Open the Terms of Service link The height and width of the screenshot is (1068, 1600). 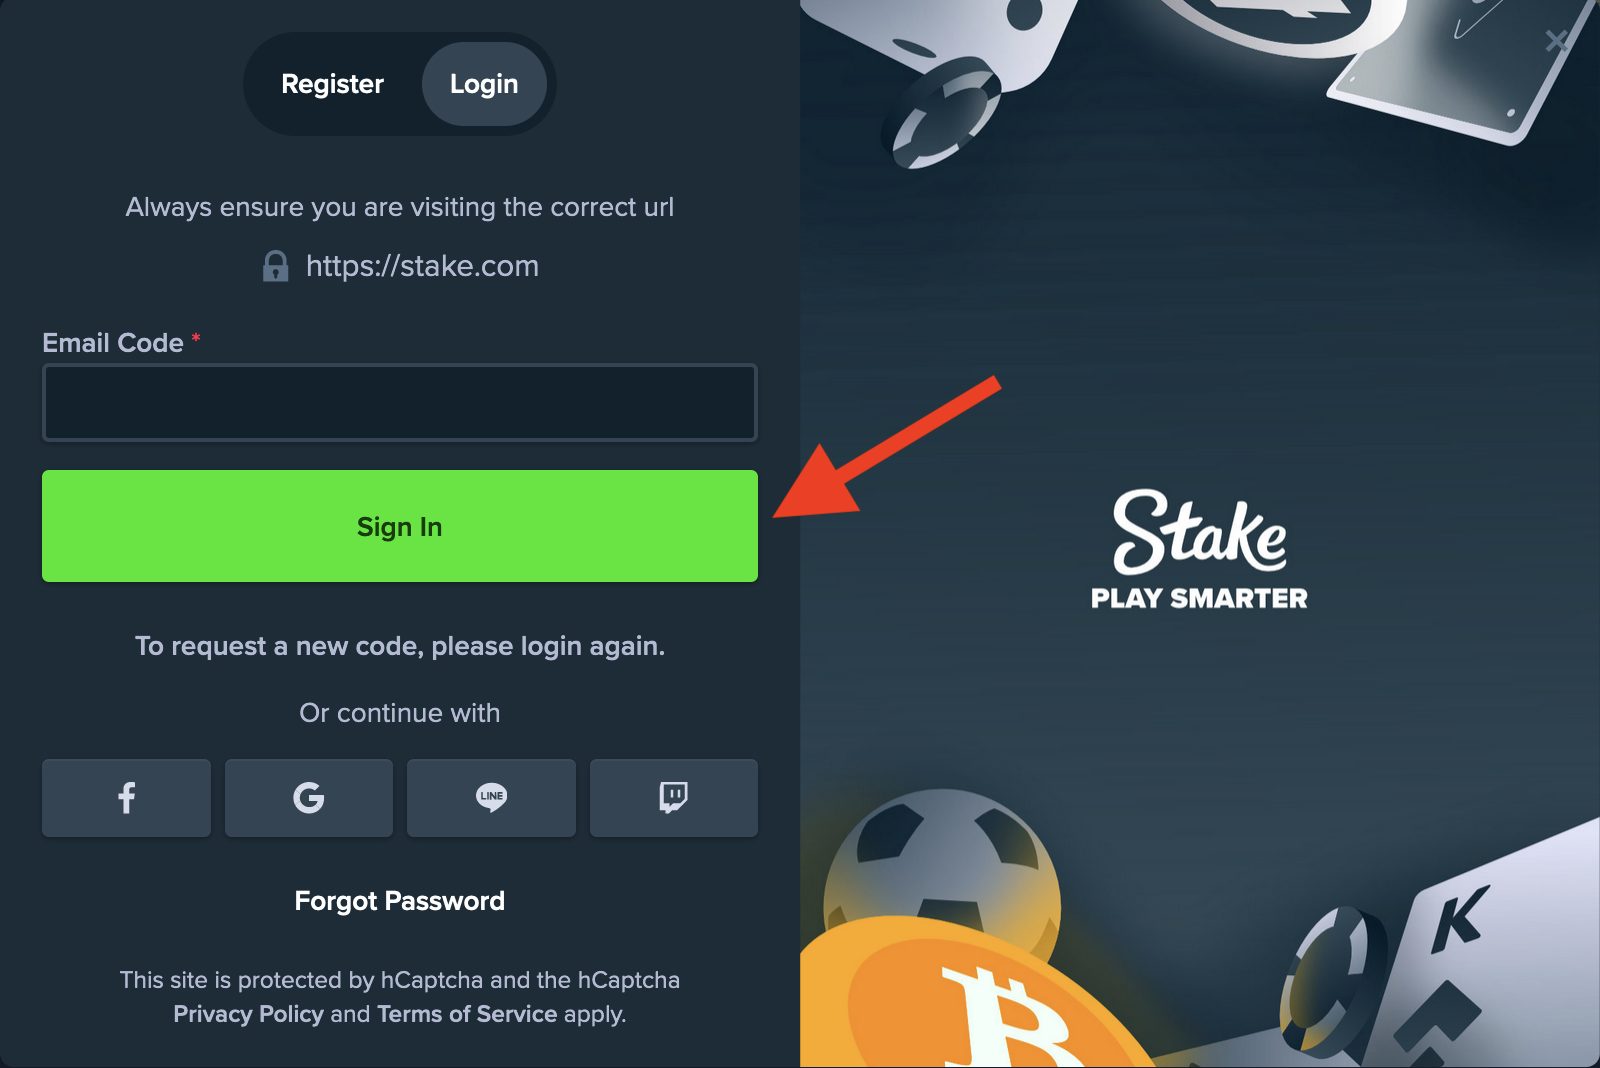[467, 1014]
